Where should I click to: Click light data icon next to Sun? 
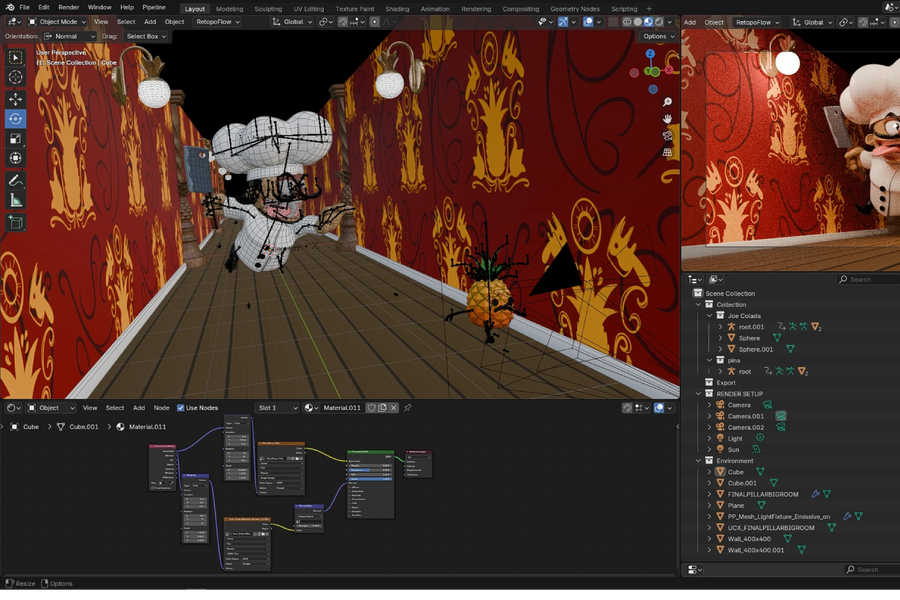(x=756, y=450)
